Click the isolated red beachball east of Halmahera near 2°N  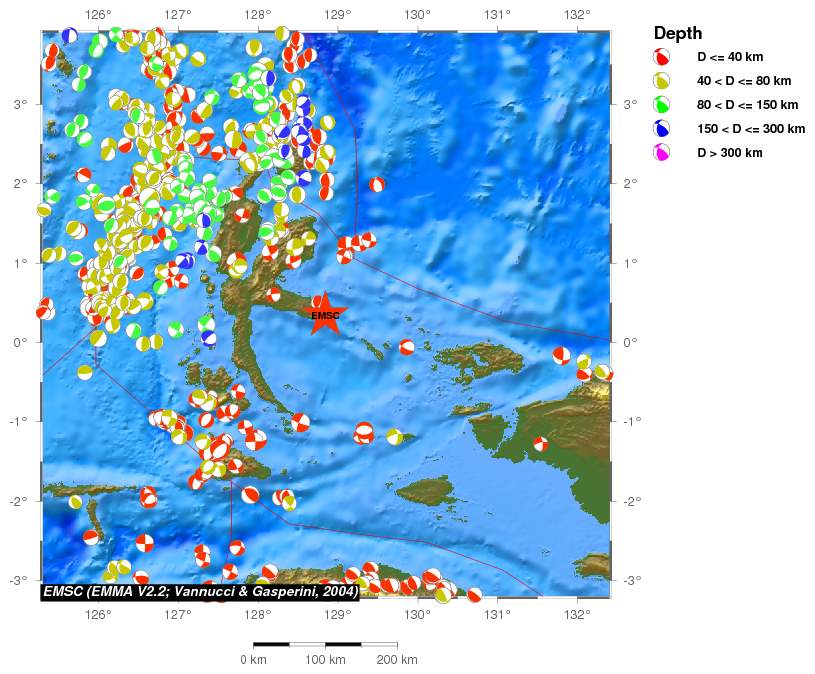[377, 184]
